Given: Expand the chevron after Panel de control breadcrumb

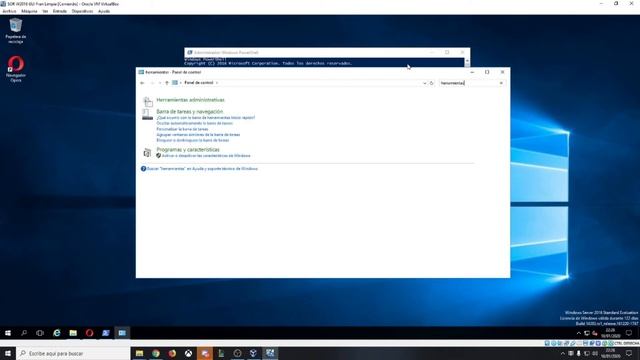Looking at the screenshot, I should click(217, 83).
